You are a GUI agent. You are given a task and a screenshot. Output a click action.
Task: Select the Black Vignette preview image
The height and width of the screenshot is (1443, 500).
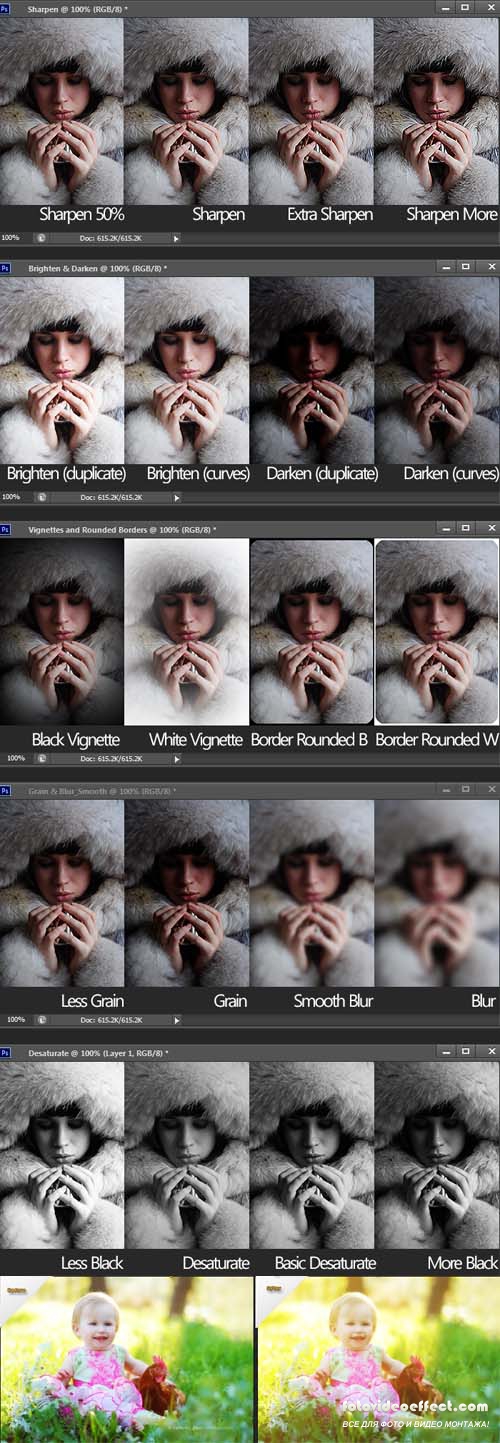point(62,631)
